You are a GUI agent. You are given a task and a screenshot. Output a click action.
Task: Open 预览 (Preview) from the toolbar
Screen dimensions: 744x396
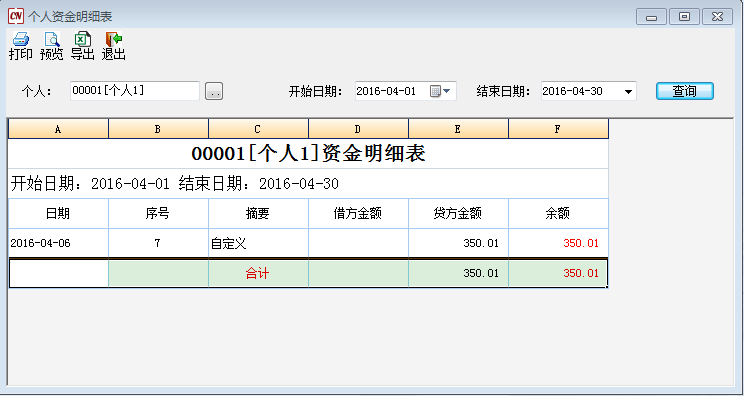point(51,46)
